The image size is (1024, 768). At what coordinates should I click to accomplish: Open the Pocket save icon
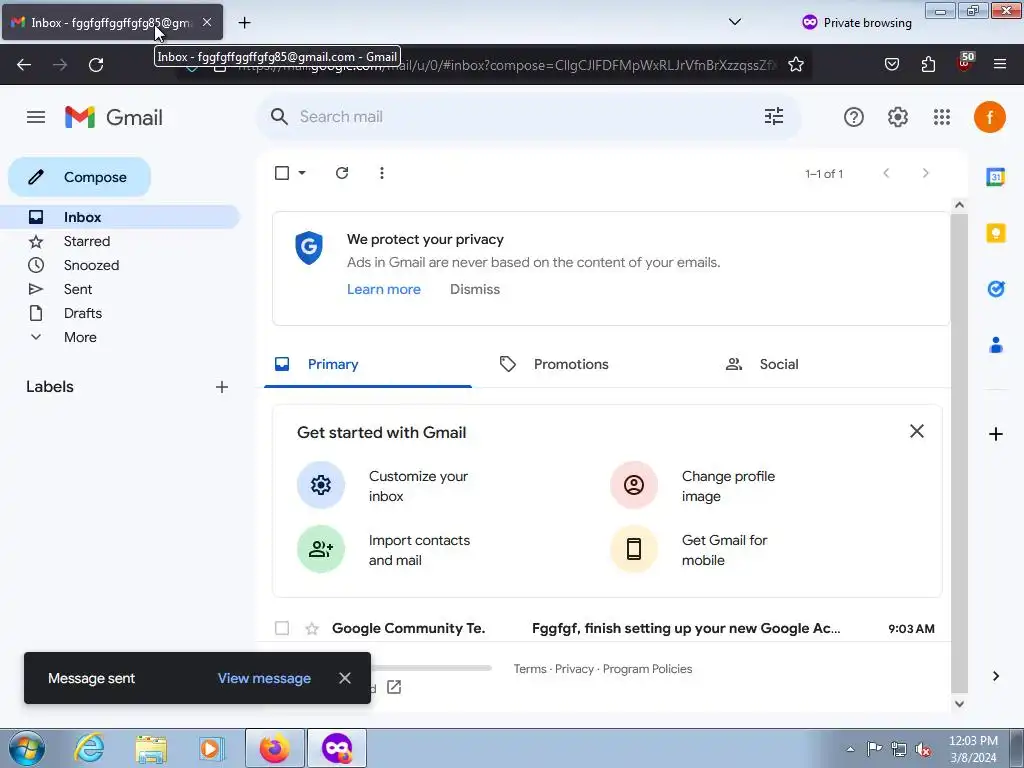(x=891, y=65)
